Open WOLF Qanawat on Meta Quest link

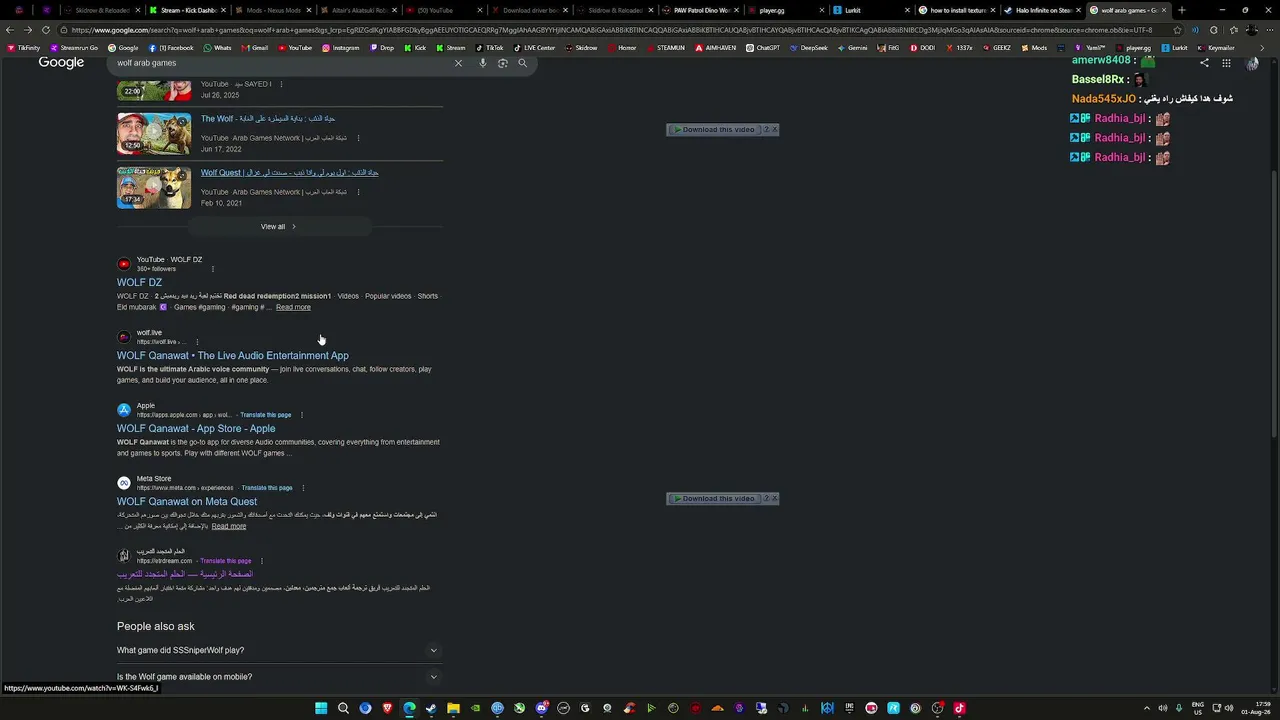187,502
